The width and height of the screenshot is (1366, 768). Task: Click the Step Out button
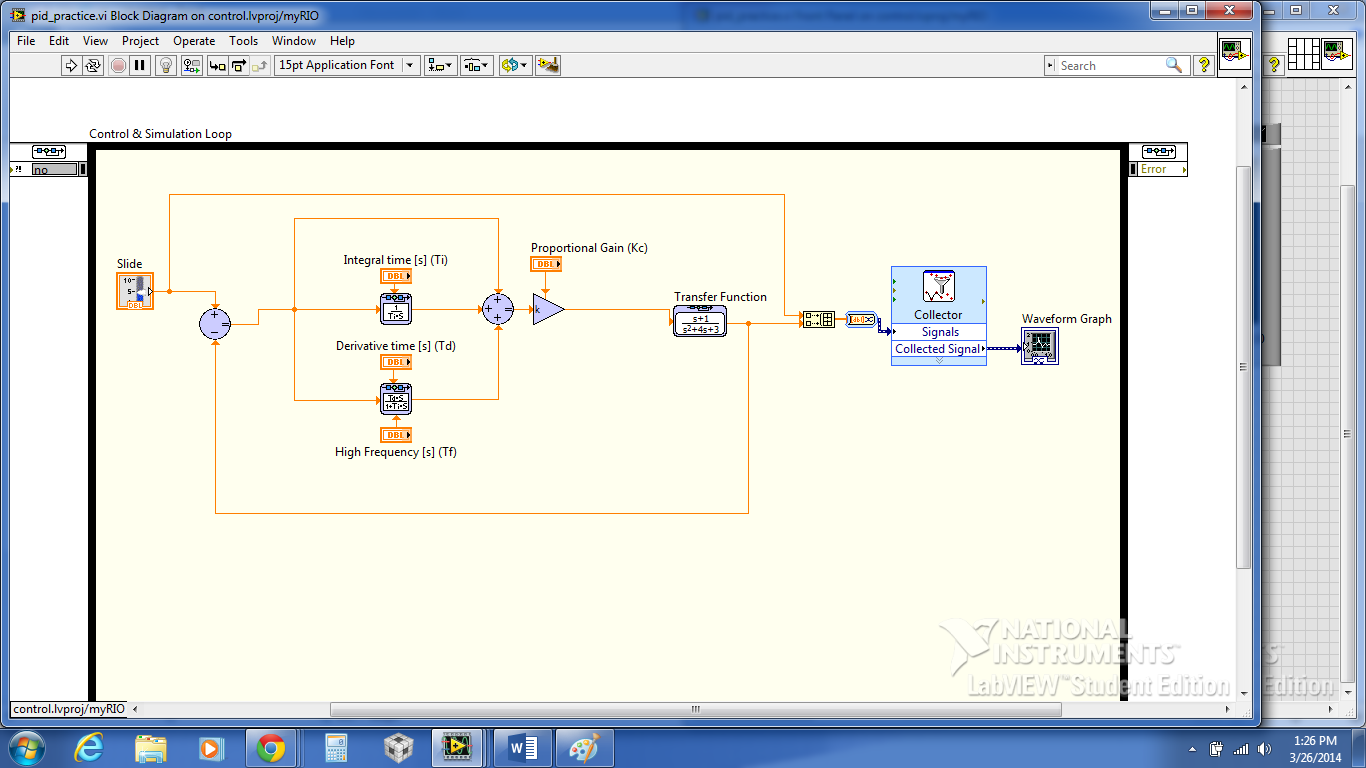pyautogui.click(x=260, y=65)
